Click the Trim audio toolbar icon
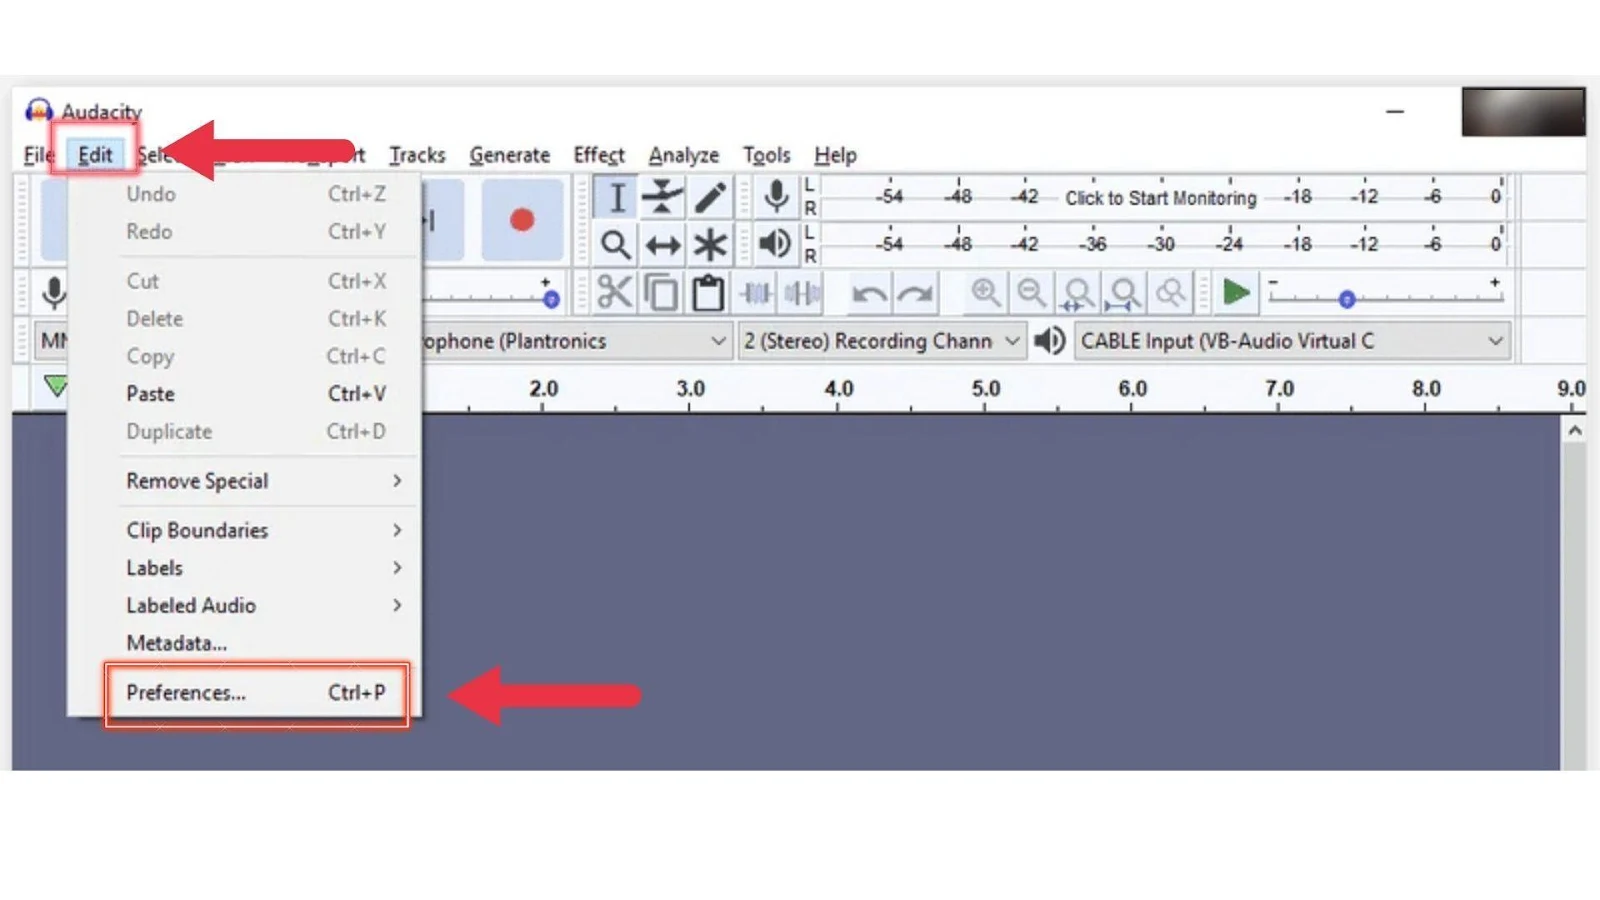Screen dimensions: 1600x900 [756, 293]
